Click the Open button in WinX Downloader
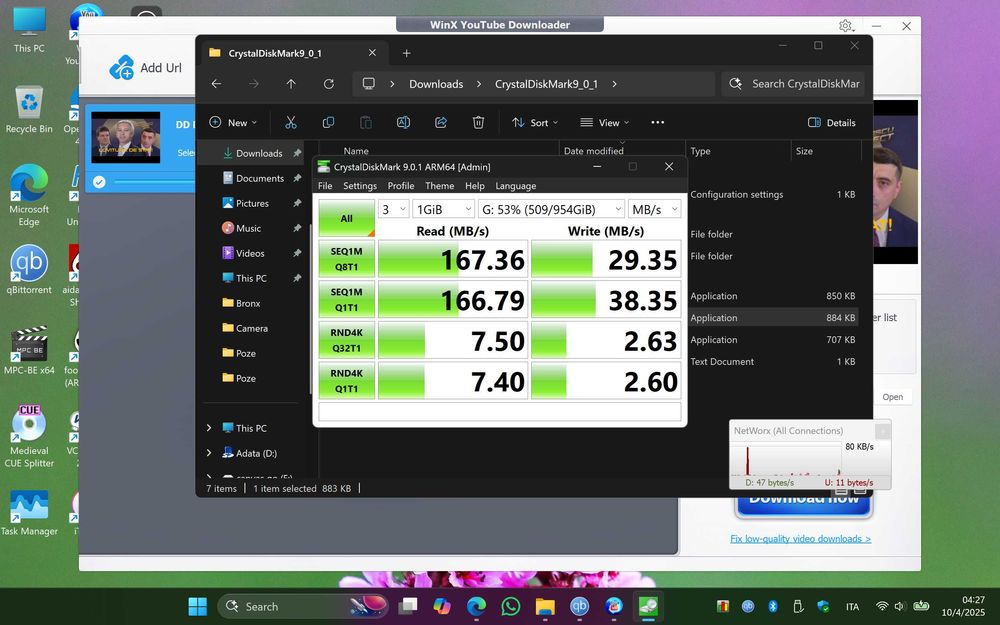This screenshot has height=625, width=1000. tap(892, 397)
